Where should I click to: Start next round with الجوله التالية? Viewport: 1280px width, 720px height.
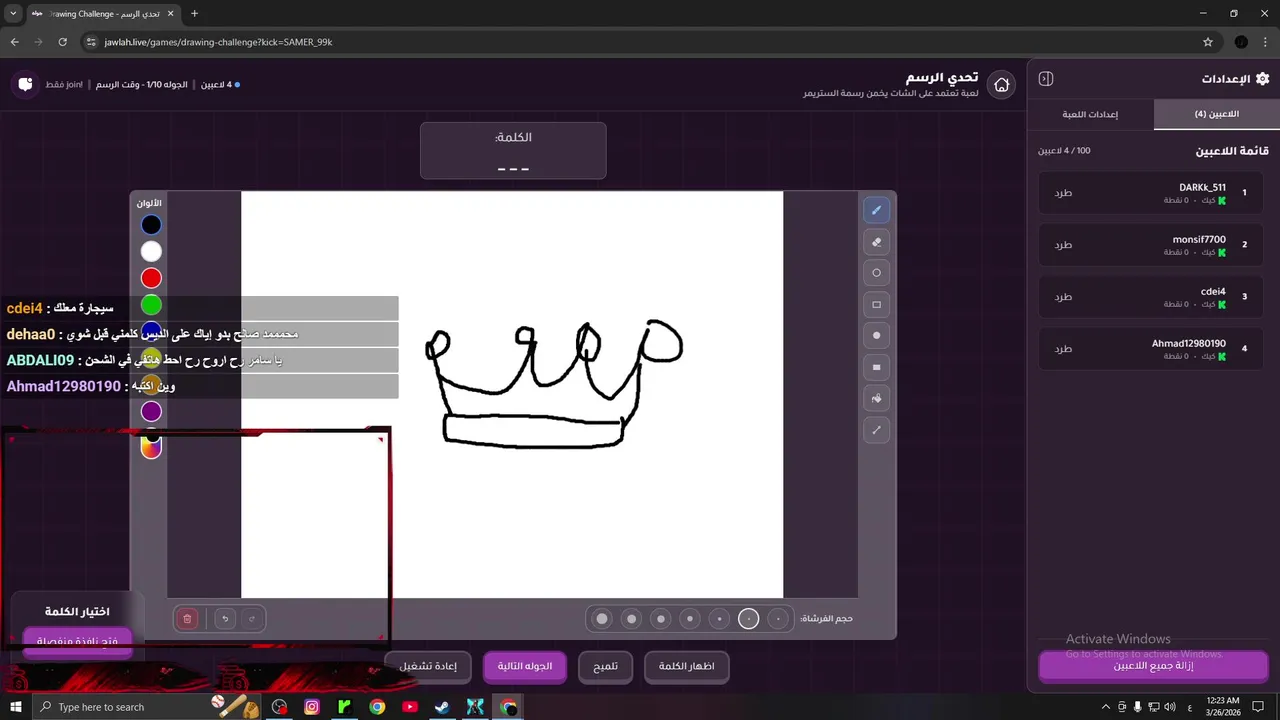coord(525,667)
